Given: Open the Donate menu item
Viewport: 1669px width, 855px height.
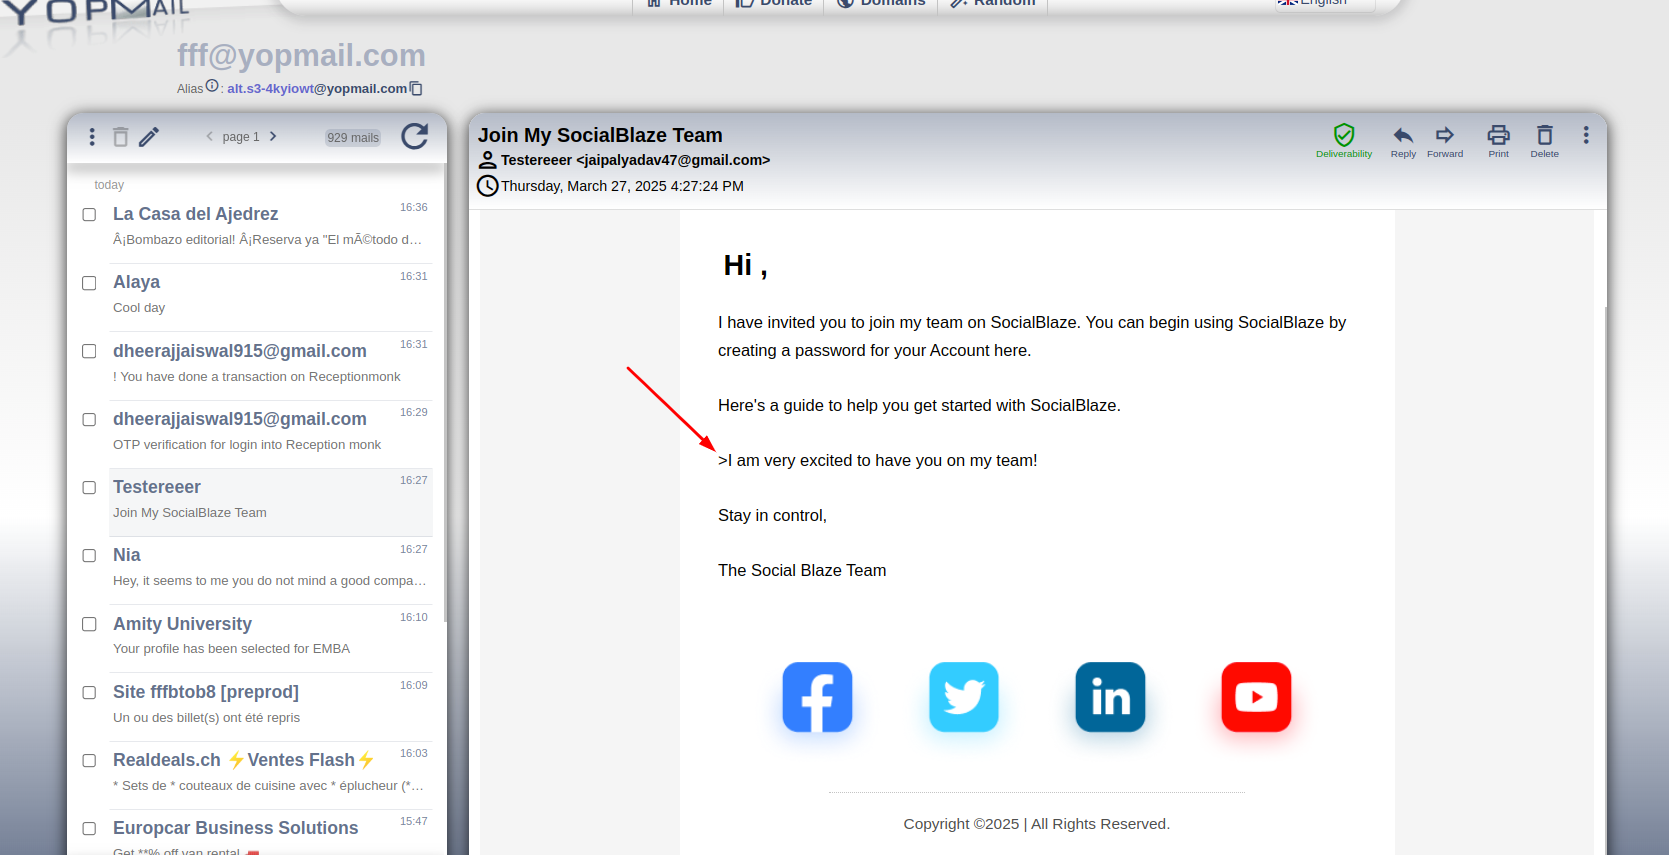Looking at the screenshot, I should click(x=773, y=3).
